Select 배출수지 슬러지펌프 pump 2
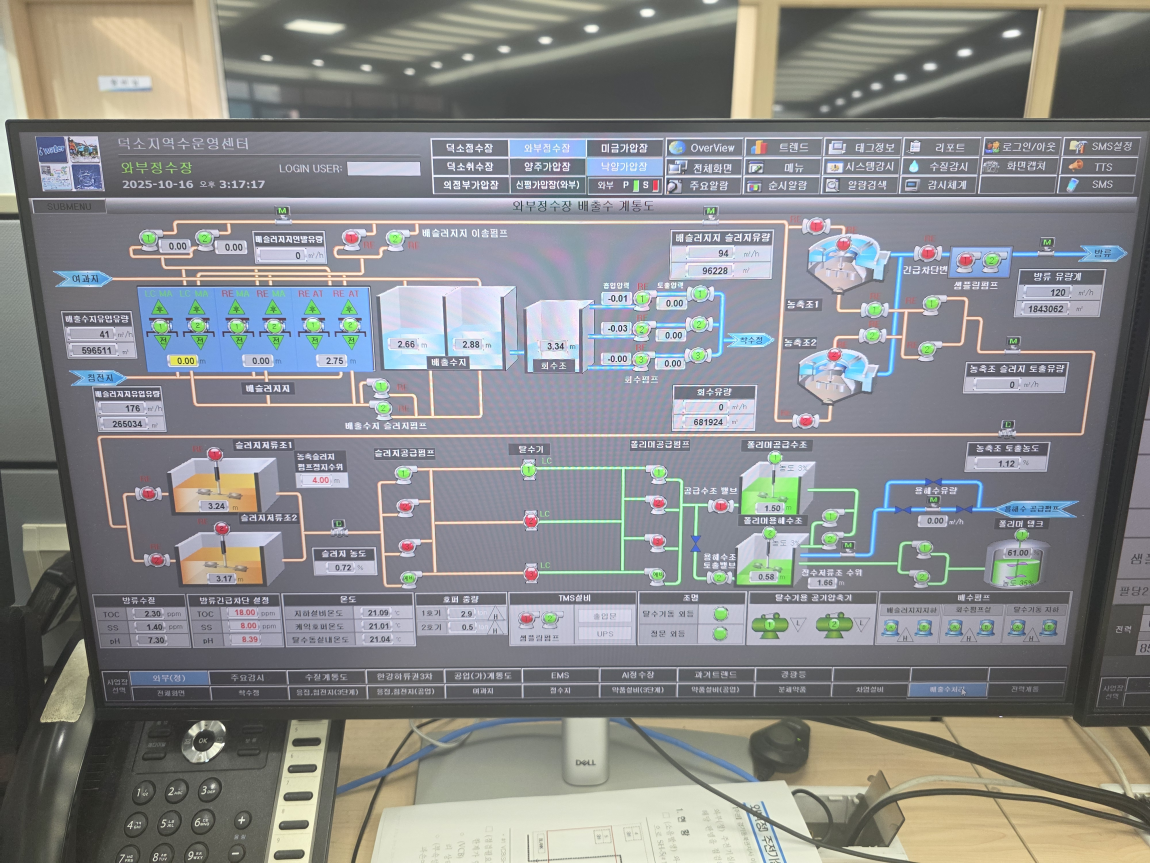Screen dimensions: 1150x863 (383, 409)
